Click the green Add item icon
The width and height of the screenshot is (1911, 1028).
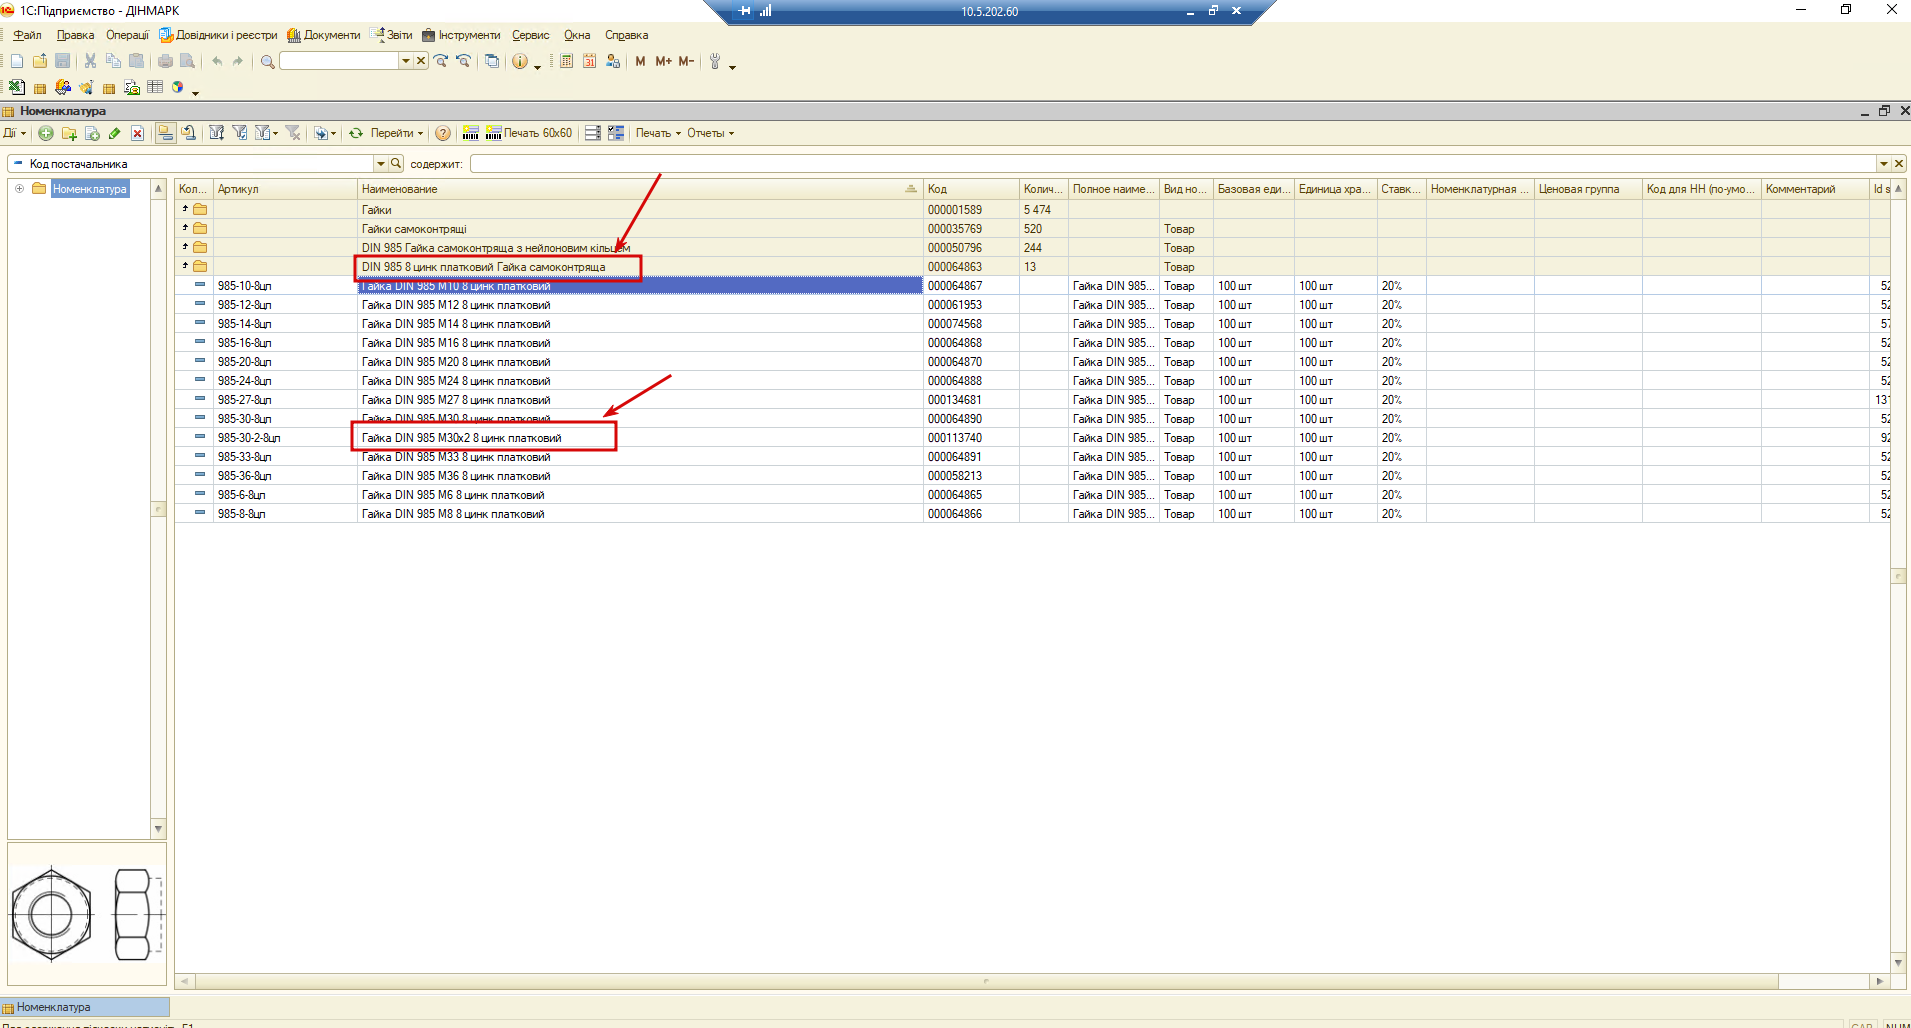[x=46, y=133]
